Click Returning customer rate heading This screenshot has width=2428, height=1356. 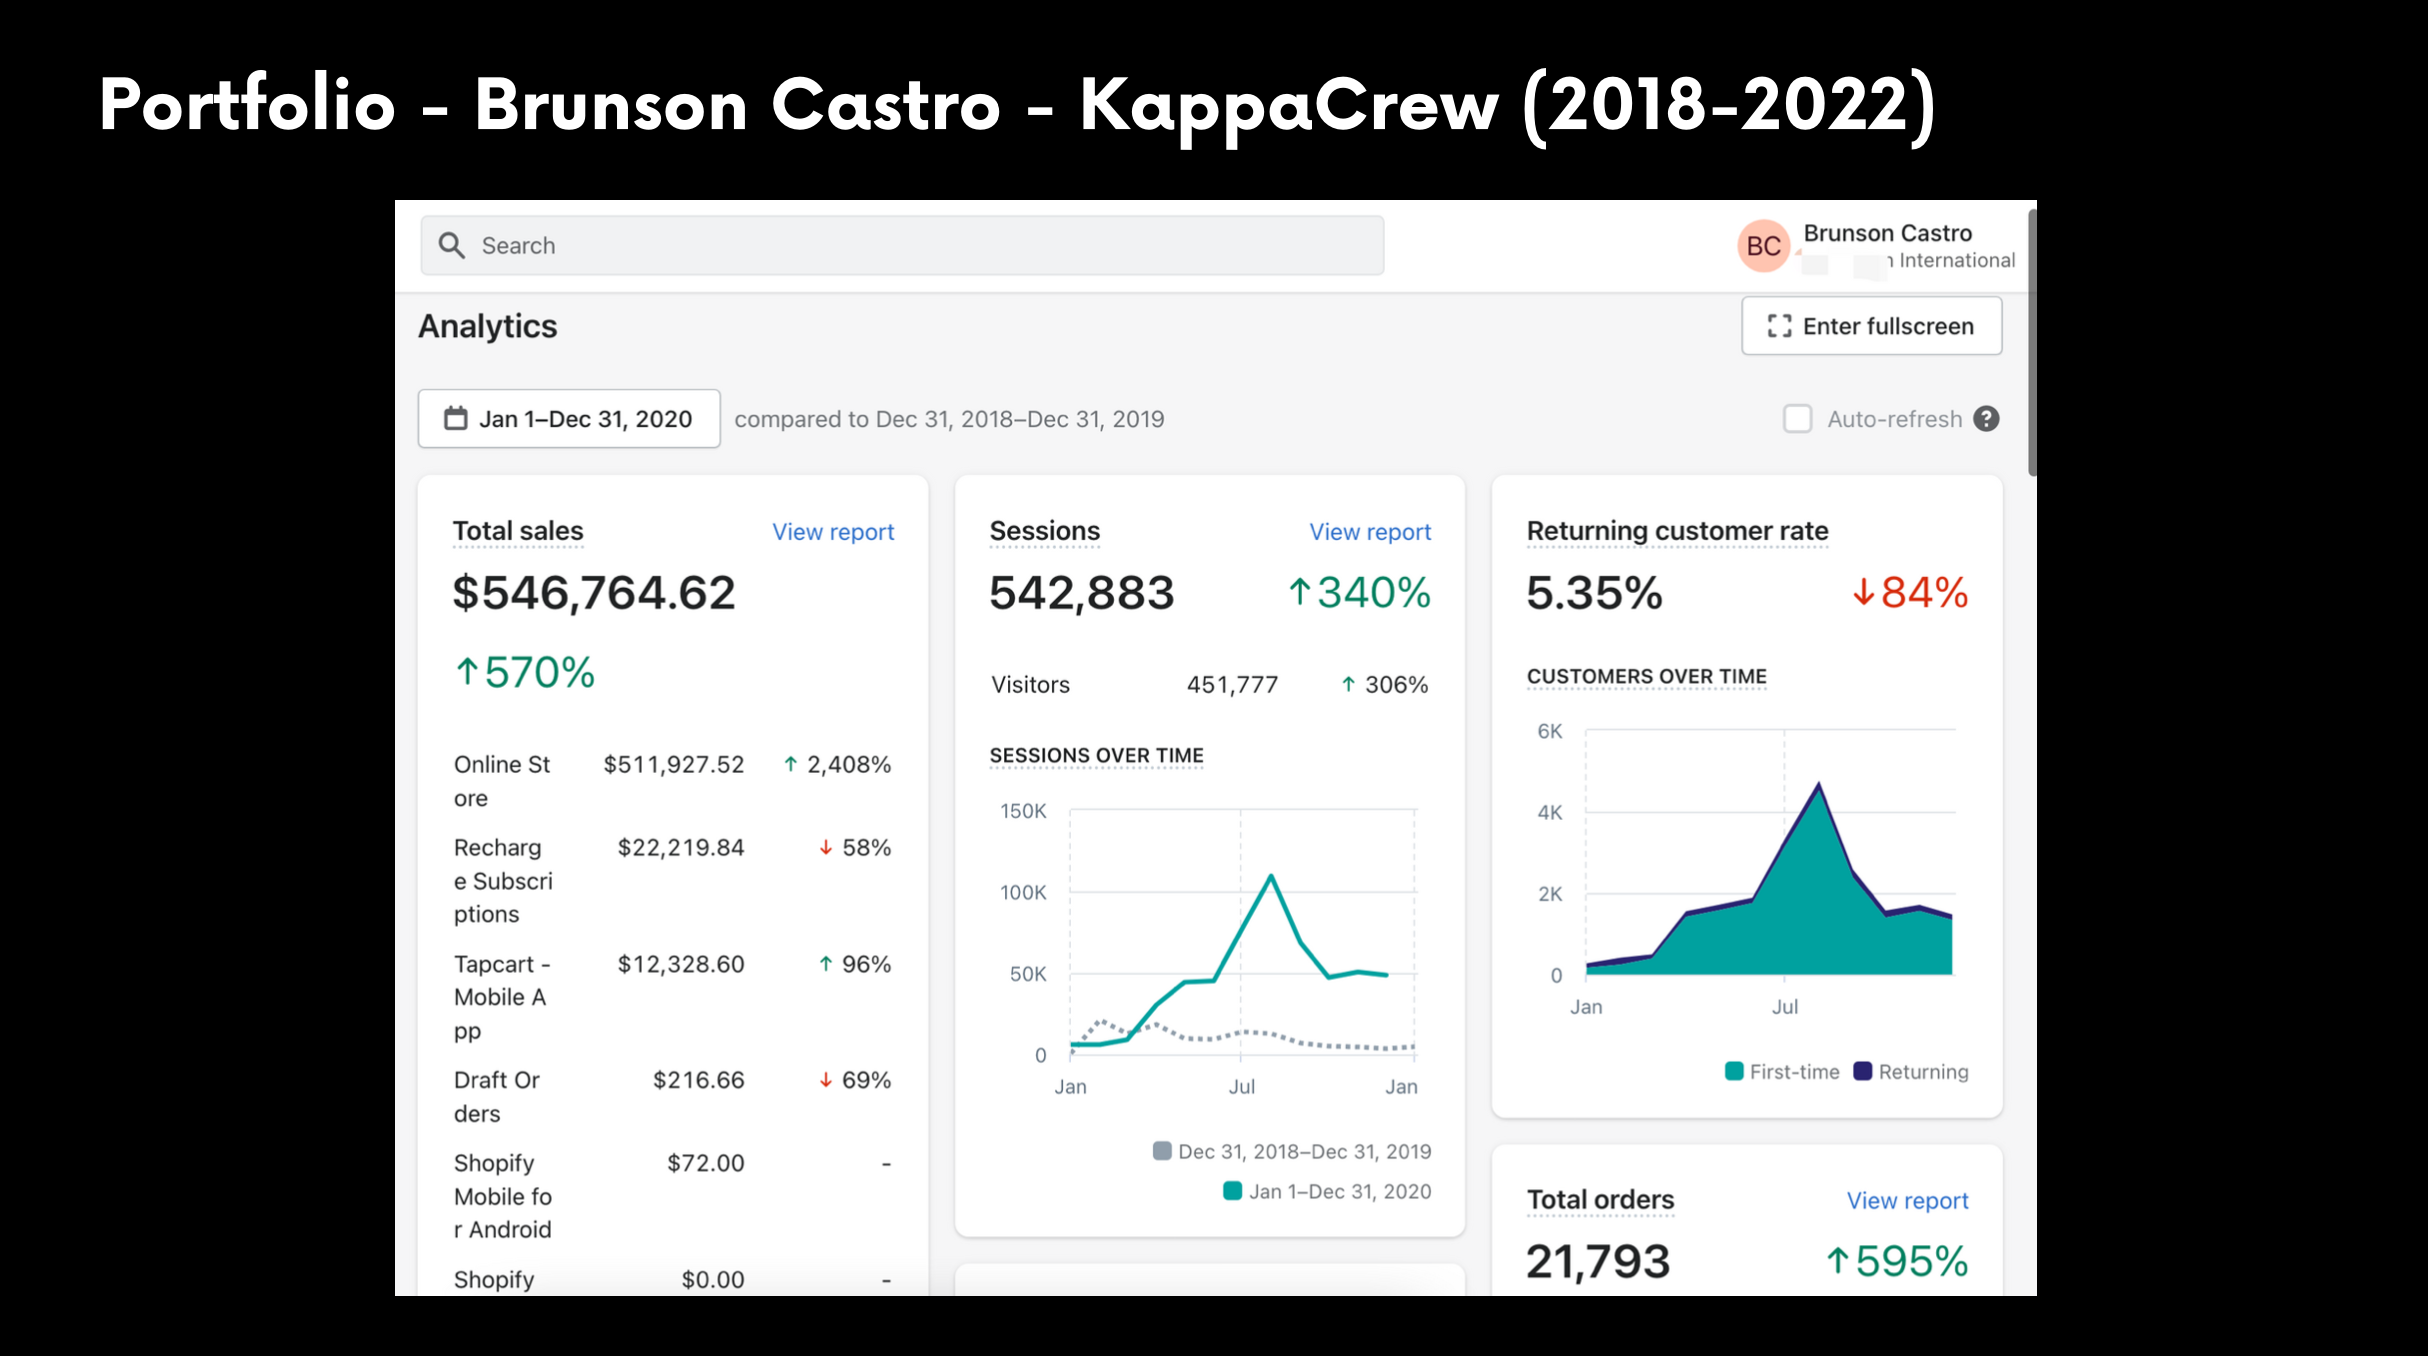(x=1677, y=531)
